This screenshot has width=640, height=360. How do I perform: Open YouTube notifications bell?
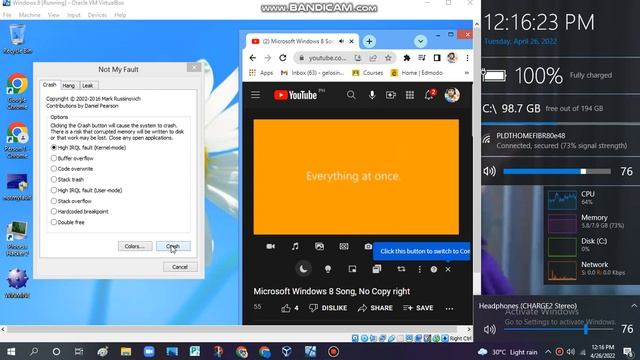click(x=429, y=95)
